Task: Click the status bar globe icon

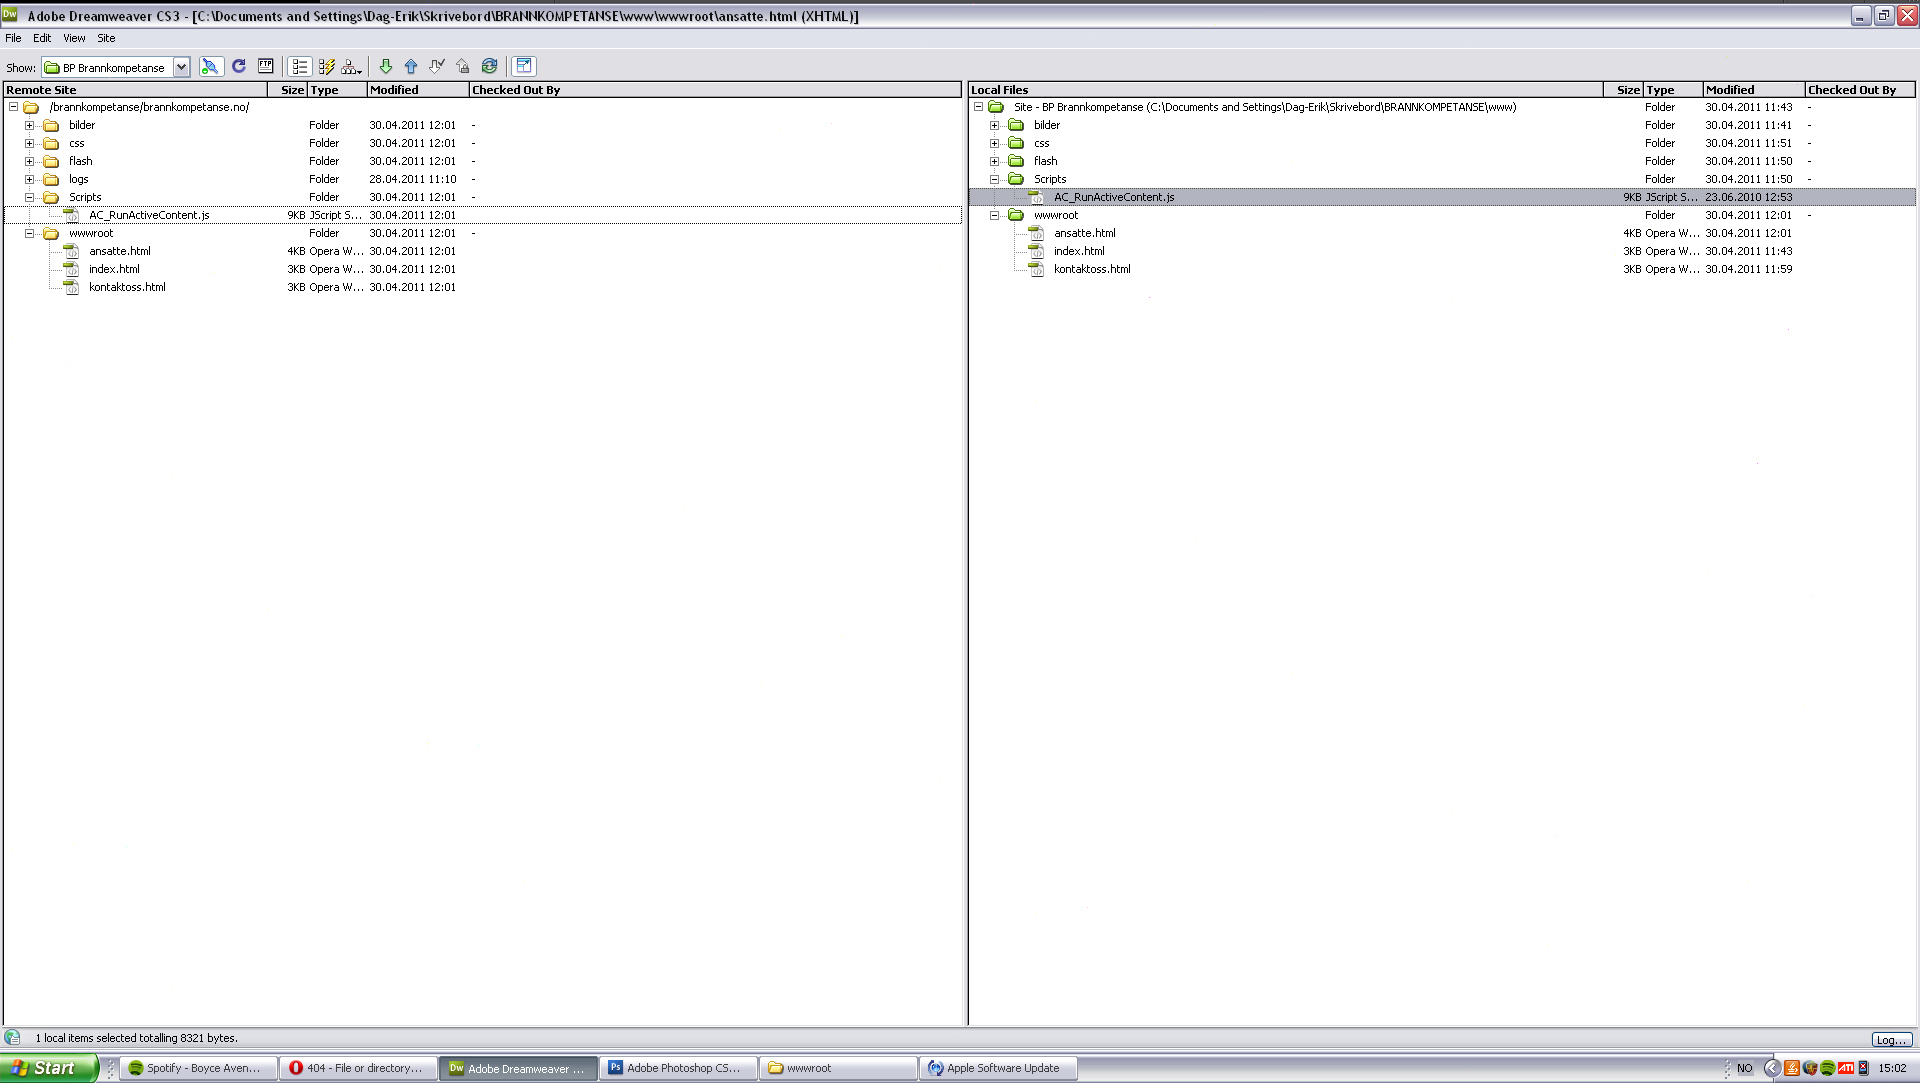Action: click(12, 1038)
